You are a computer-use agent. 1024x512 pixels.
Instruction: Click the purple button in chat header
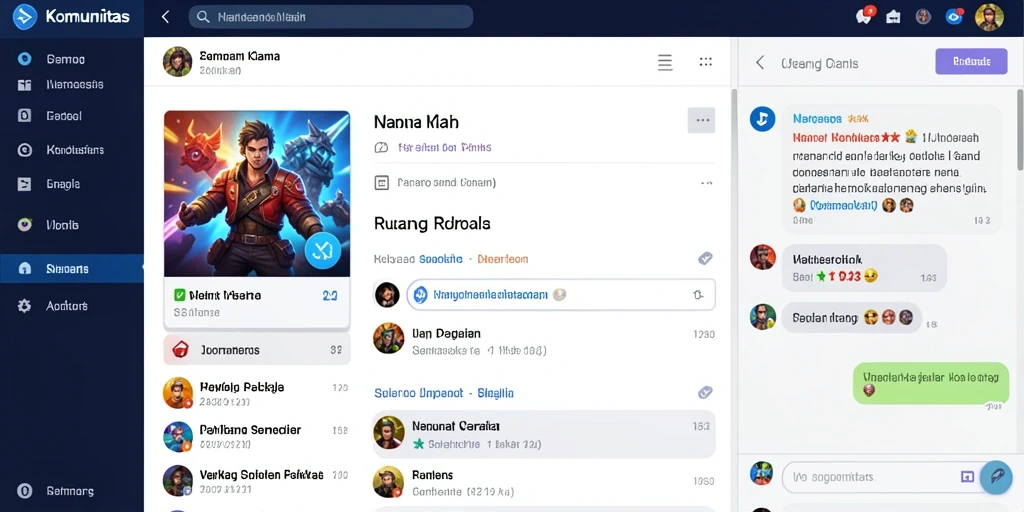click(971, 61)
